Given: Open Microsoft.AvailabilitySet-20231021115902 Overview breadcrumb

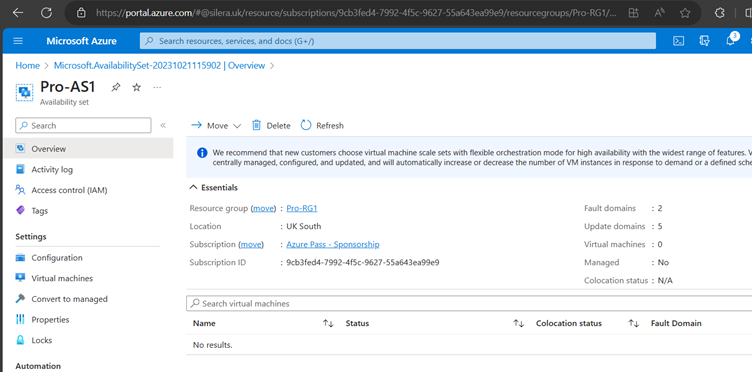Looking at the screenshot, I should 159,66.
